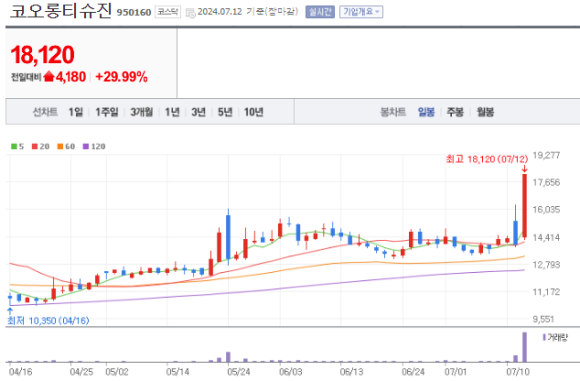The image size is (580, 381).
Task: Click the tallest purple volume bar
Action: [525, 347]
